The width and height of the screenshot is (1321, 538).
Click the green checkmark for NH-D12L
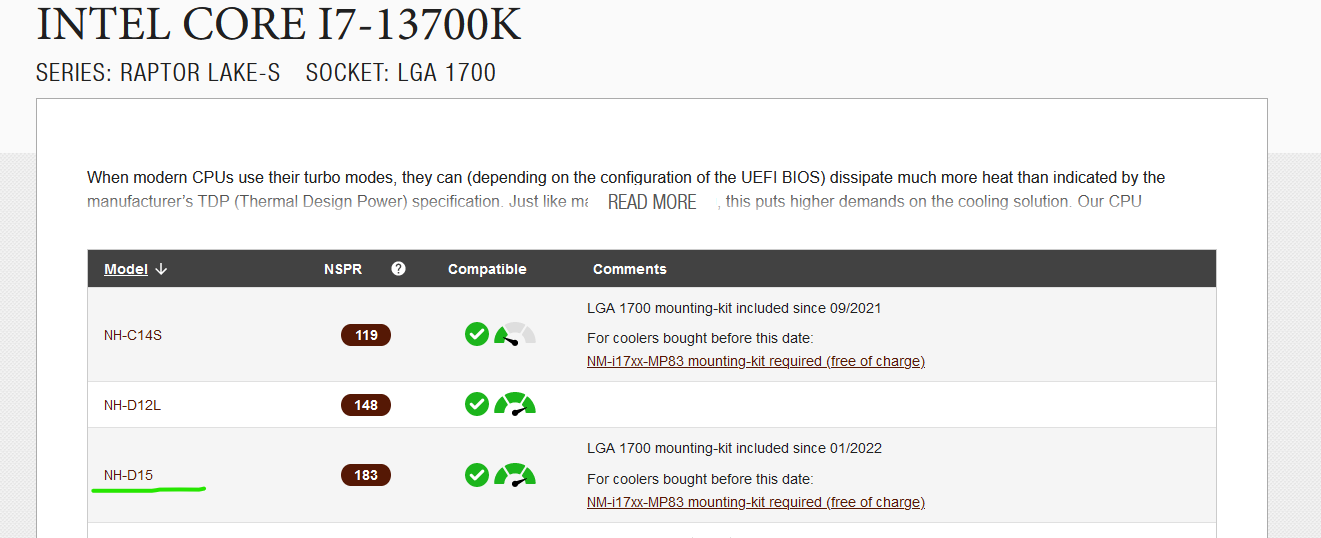pos(477,404)
